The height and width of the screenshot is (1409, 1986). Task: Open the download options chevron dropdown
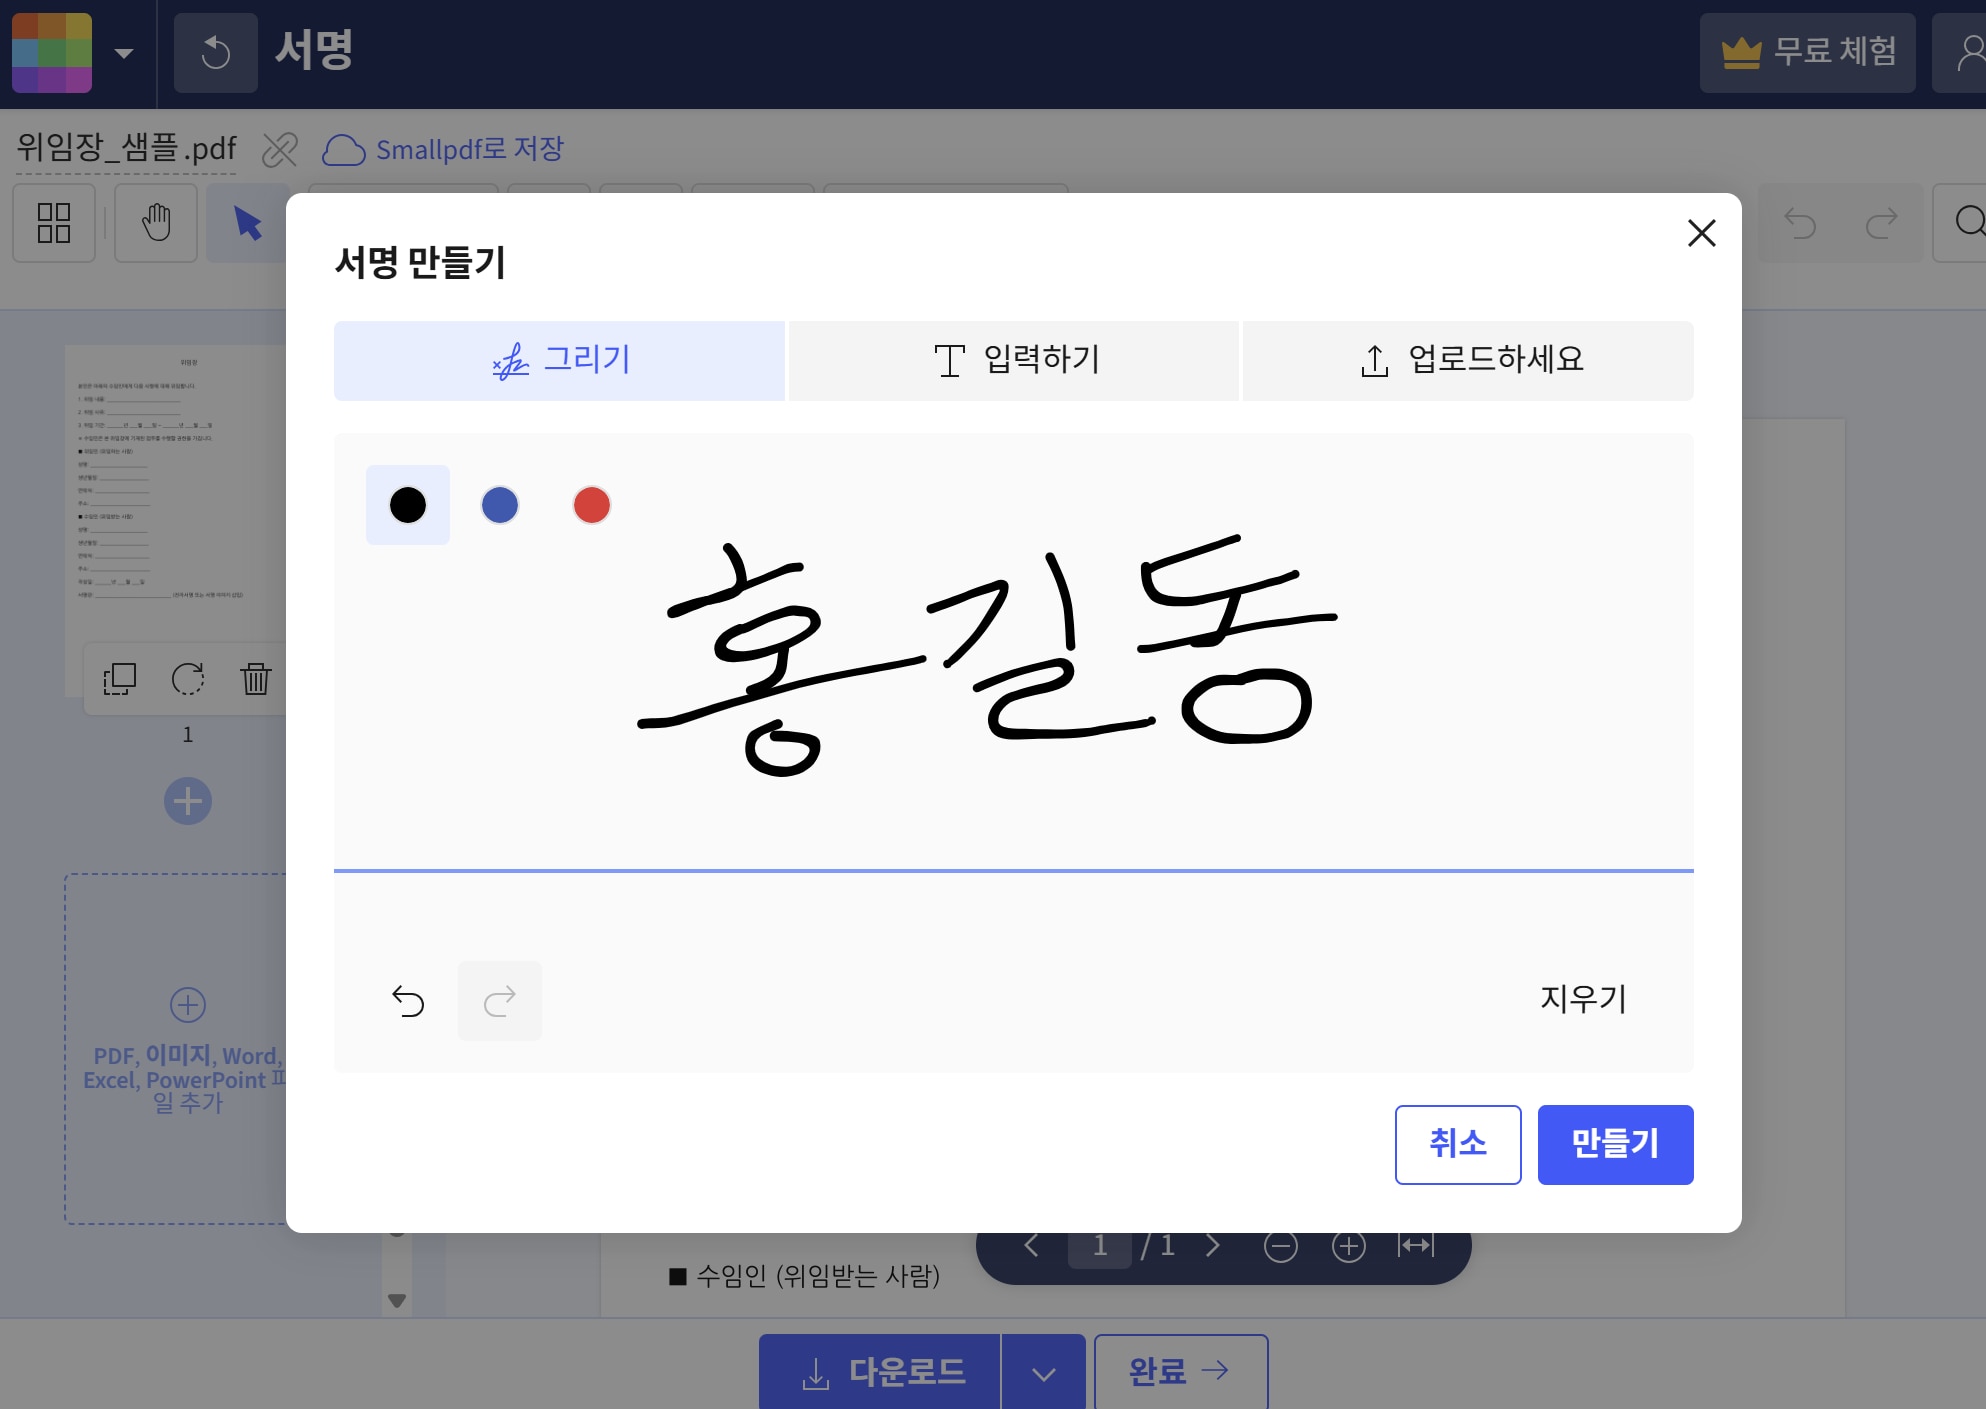click(x=1043, y=1374)
